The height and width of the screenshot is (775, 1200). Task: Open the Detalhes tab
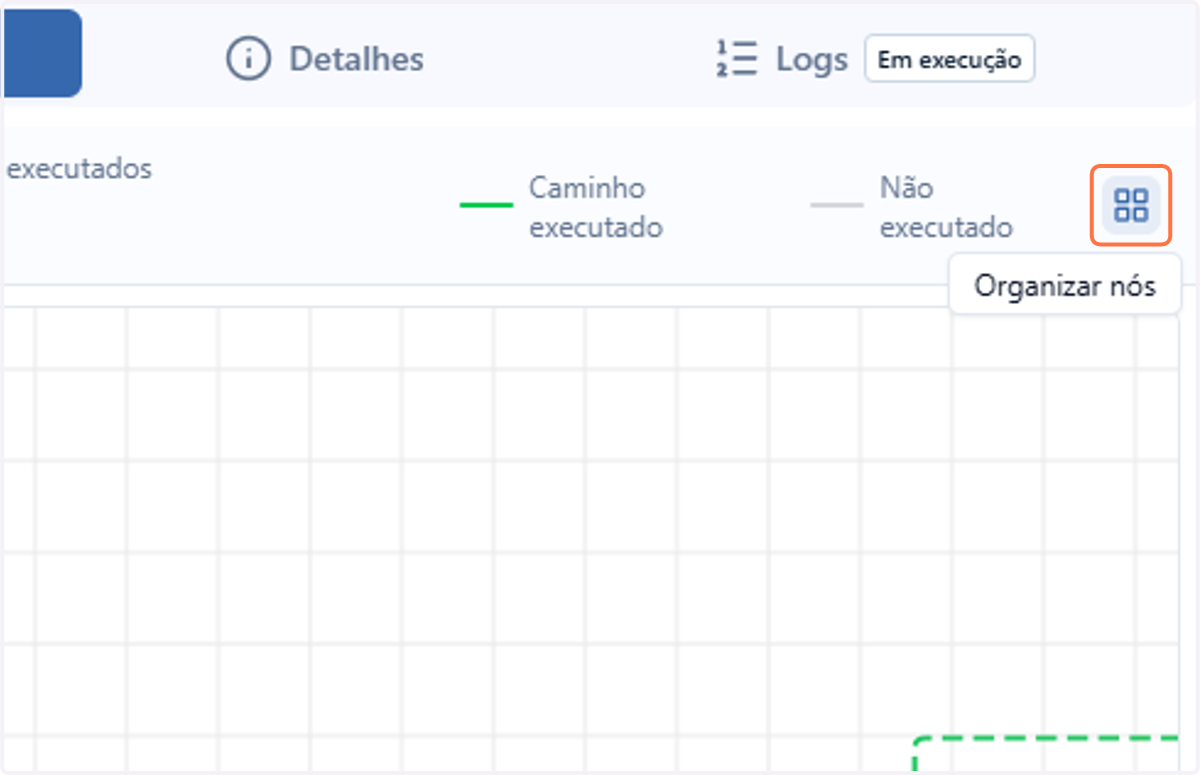(325, 59)
